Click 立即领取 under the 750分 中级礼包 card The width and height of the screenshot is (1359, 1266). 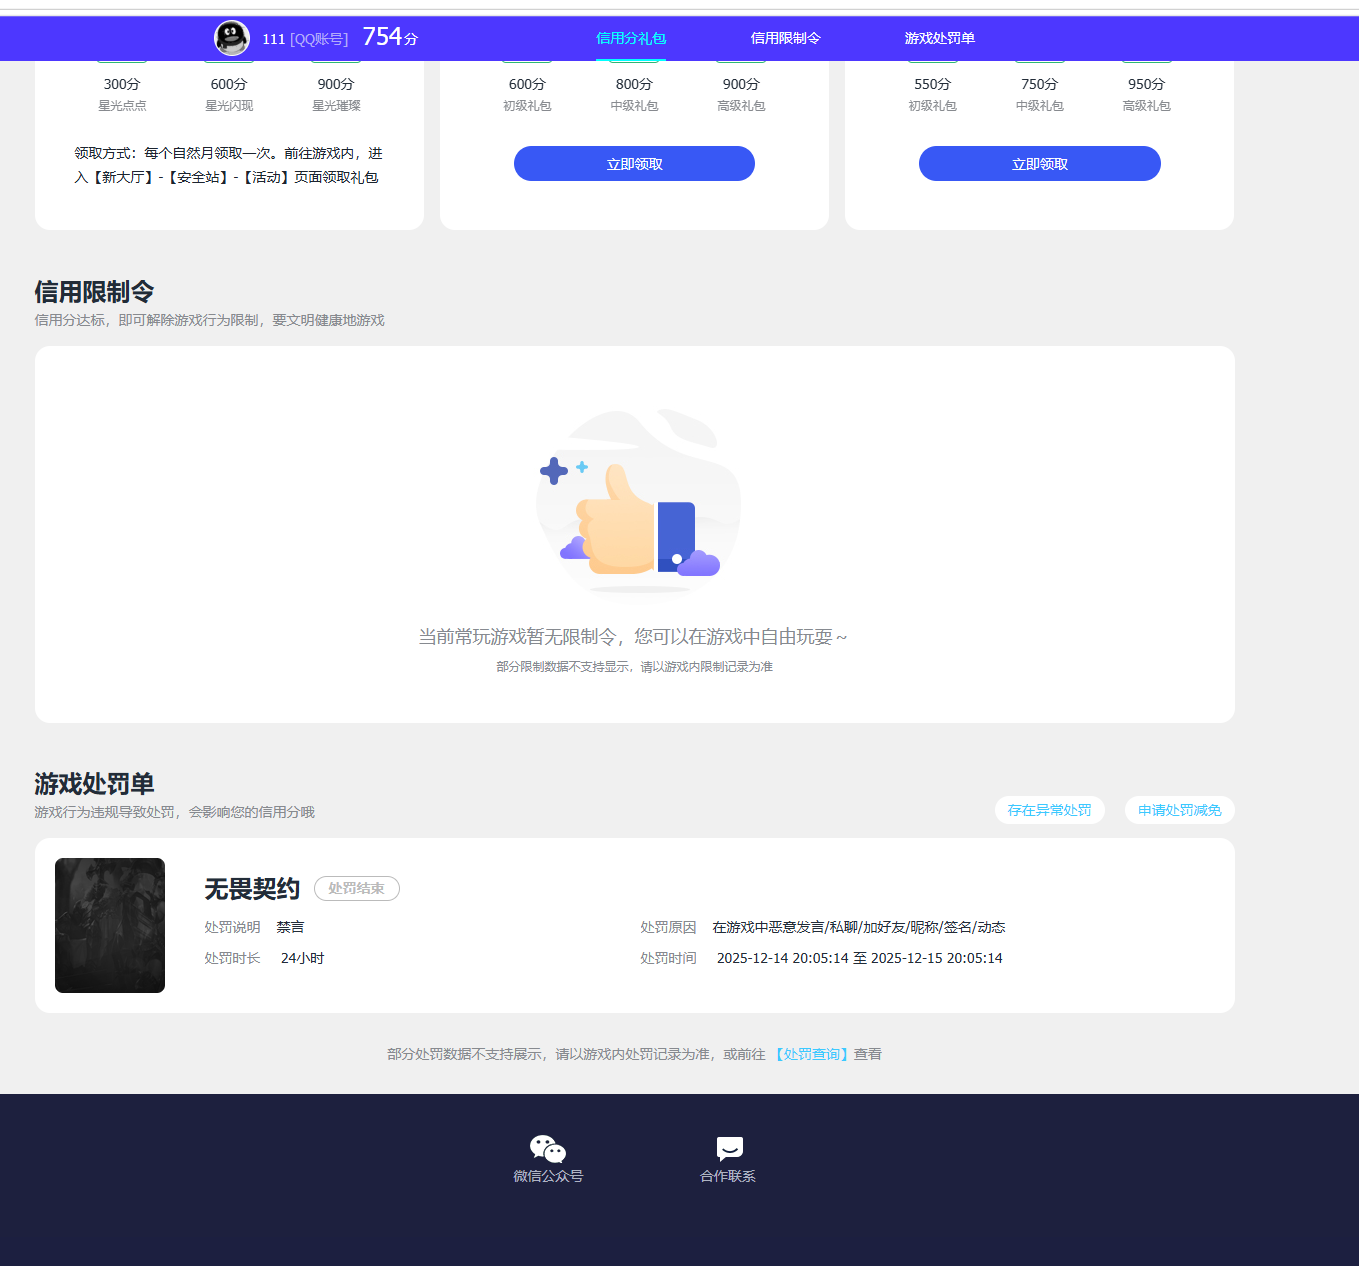pyautogui.click(x=1040, y=164)
